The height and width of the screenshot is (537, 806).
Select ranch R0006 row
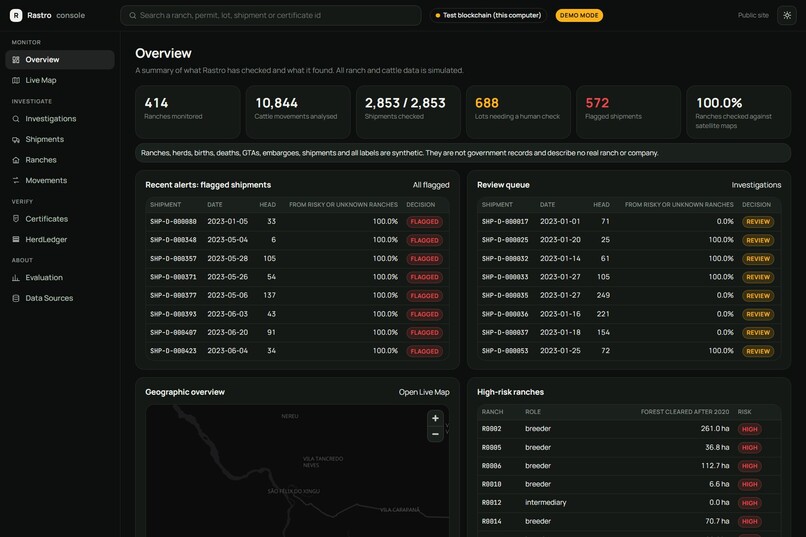point(629,466)
